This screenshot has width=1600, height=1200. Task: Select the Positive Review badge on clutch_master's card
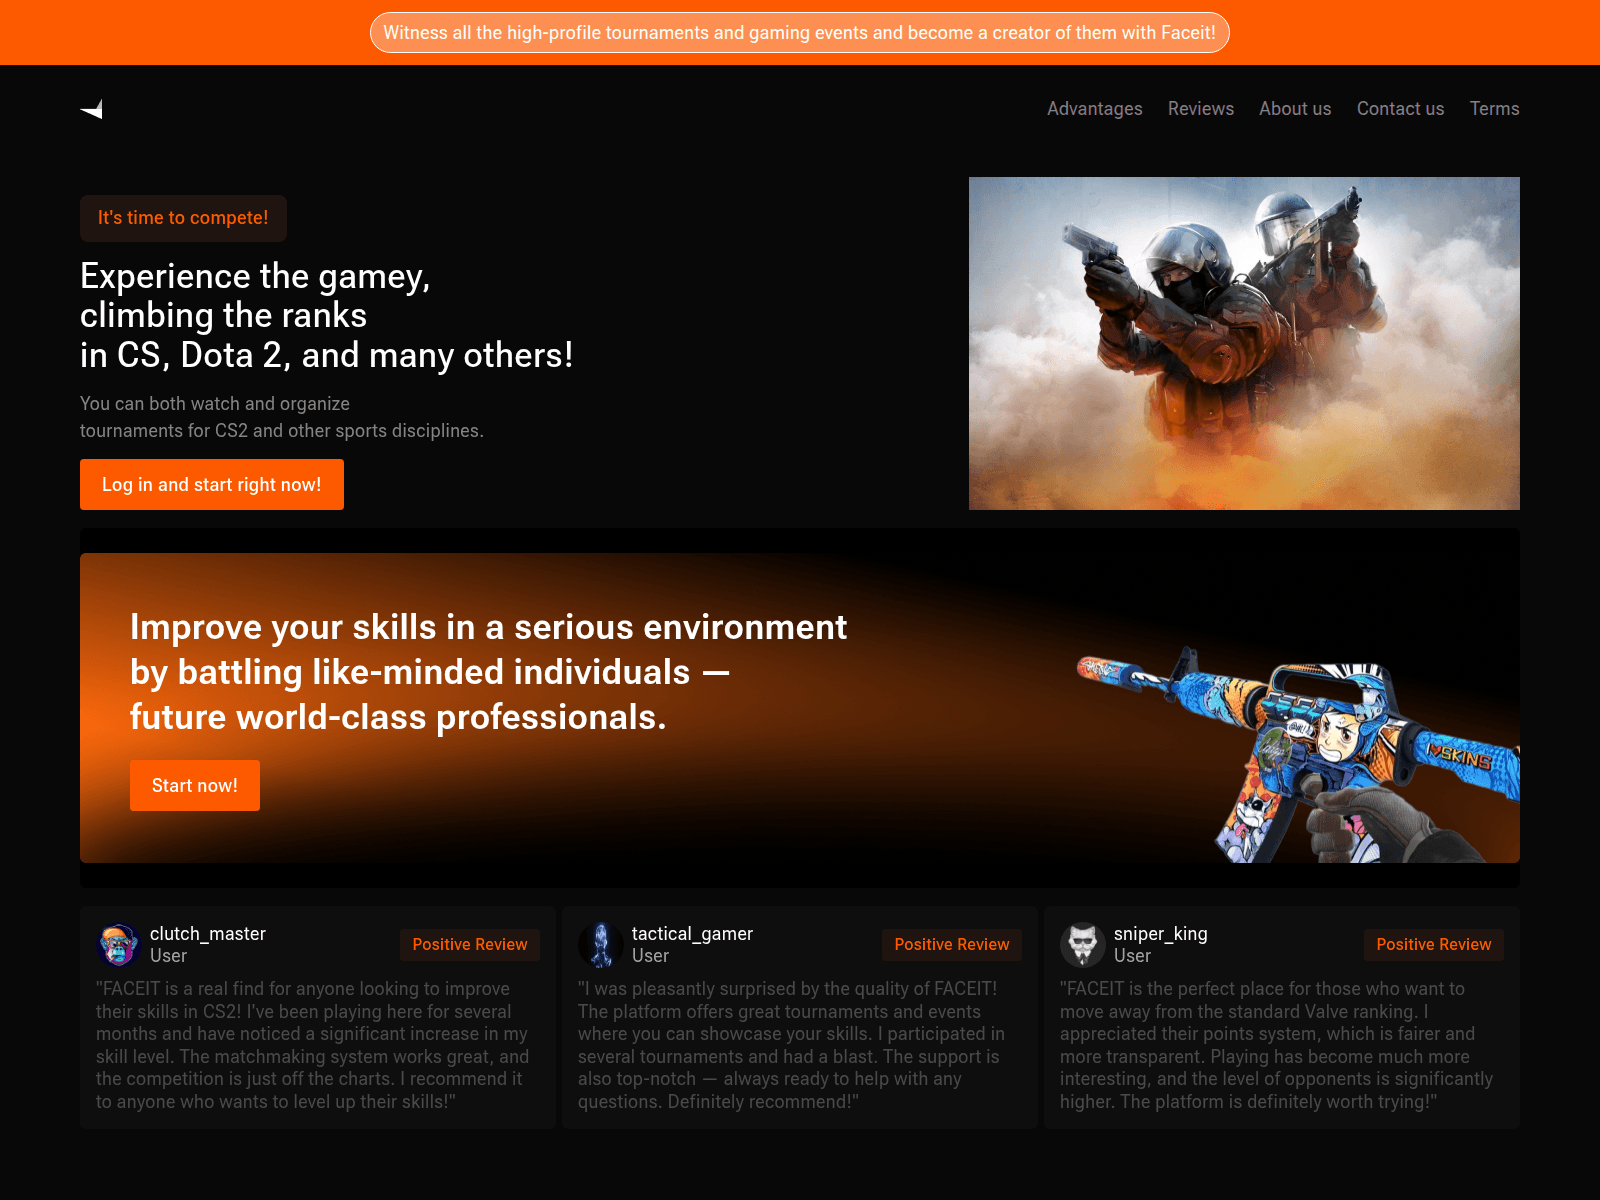click(x=469, y=944)
